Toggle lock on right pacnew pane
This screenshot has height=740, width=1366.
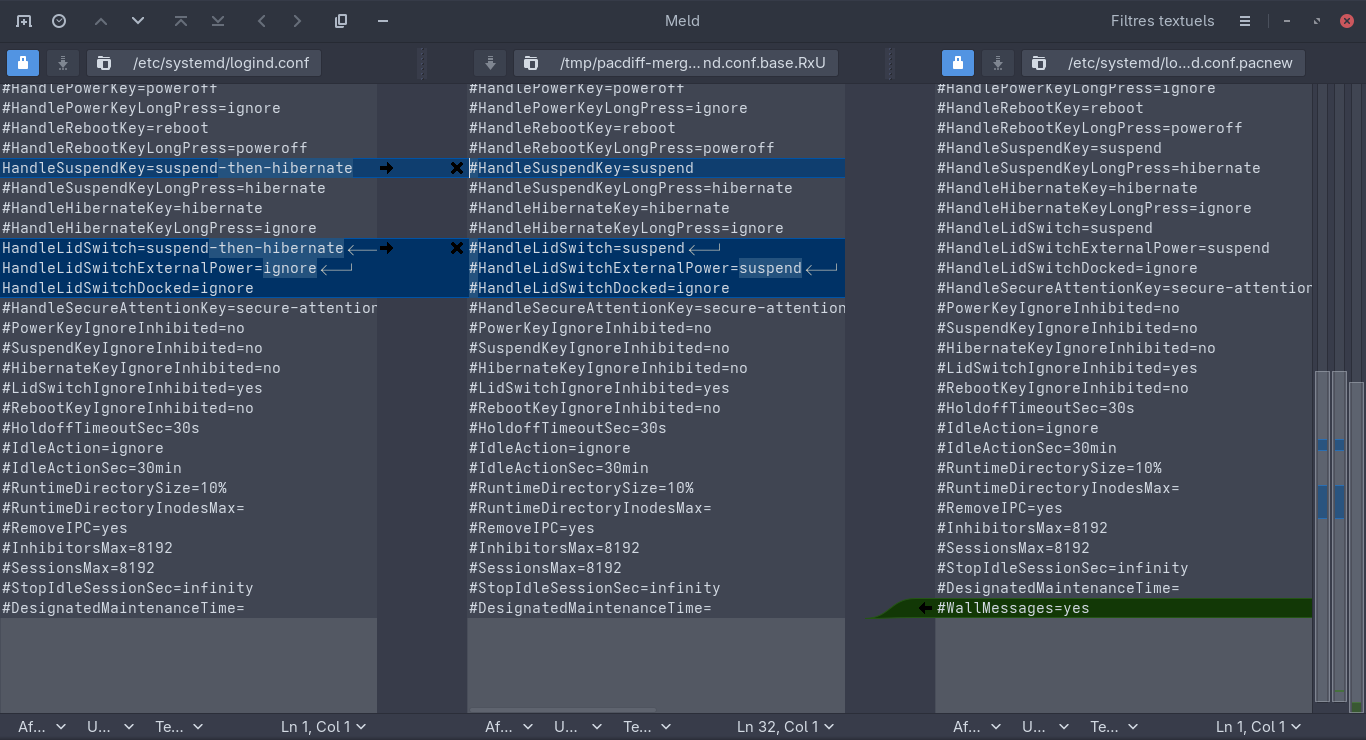pos(958,63)
